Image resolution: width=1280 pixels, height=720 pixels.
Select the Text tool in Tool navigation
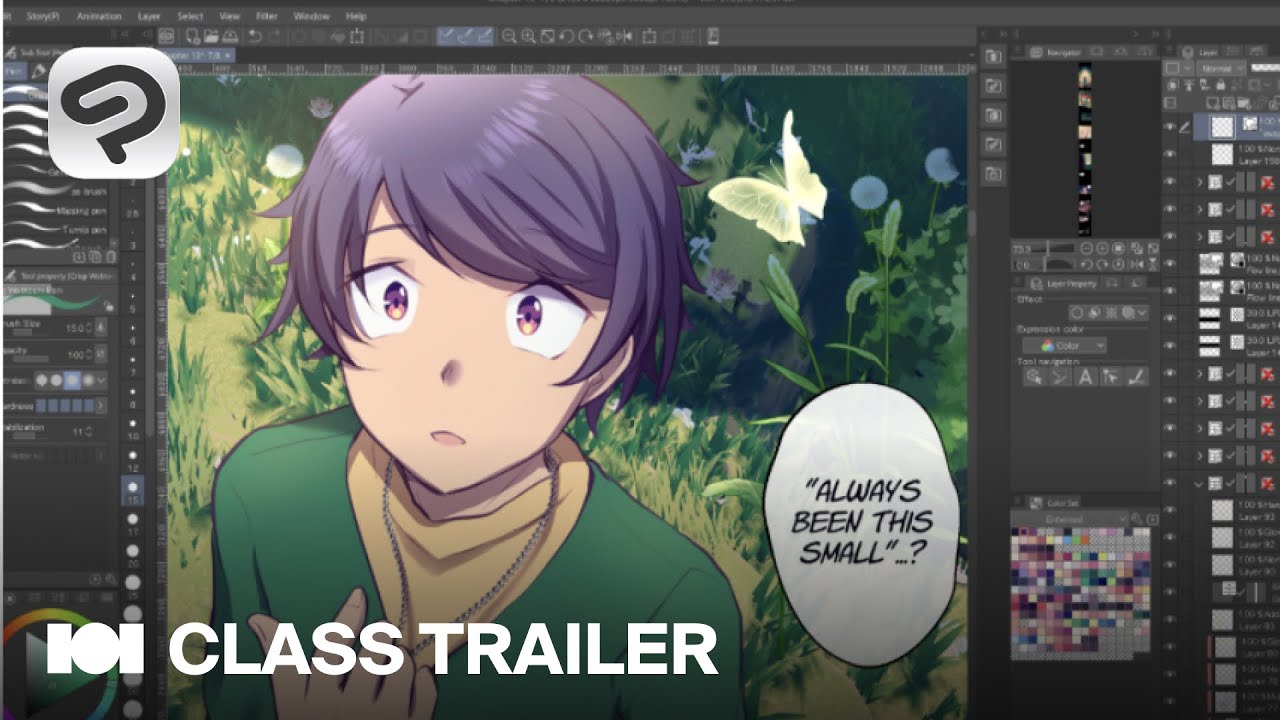(1085, 377)
